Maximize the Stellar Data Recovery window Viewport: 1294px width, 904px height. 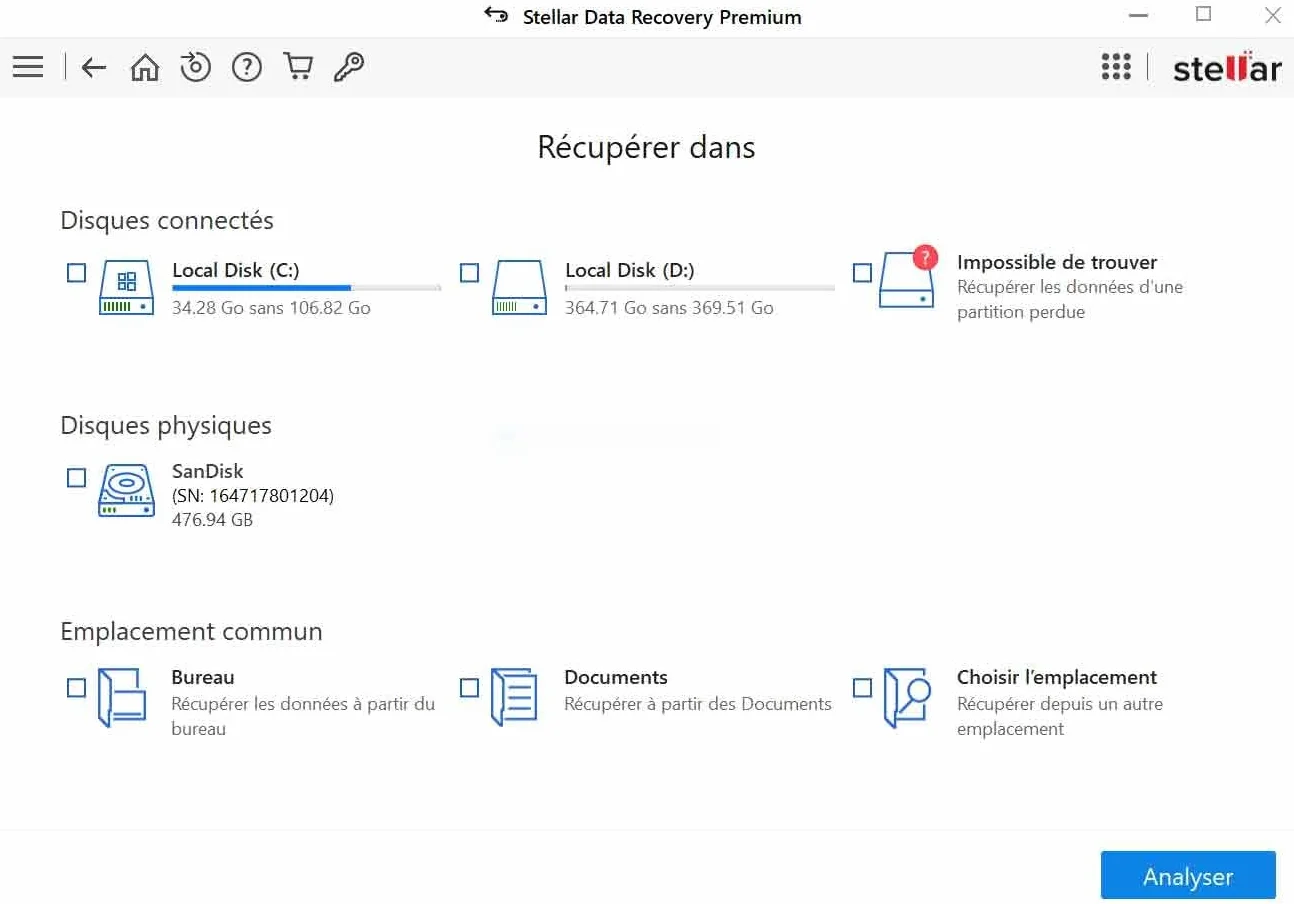(1204, 14)
